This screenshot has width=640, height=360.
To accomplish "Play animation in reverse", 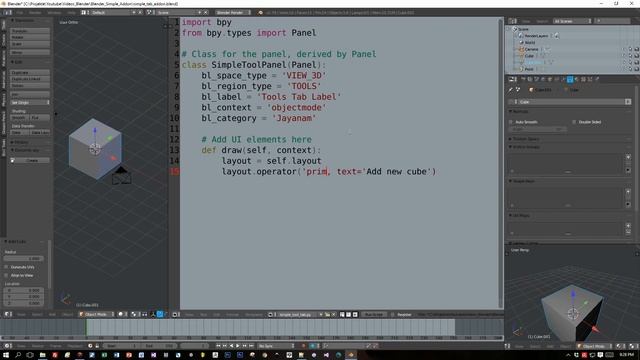I will [x=231, y=346].
